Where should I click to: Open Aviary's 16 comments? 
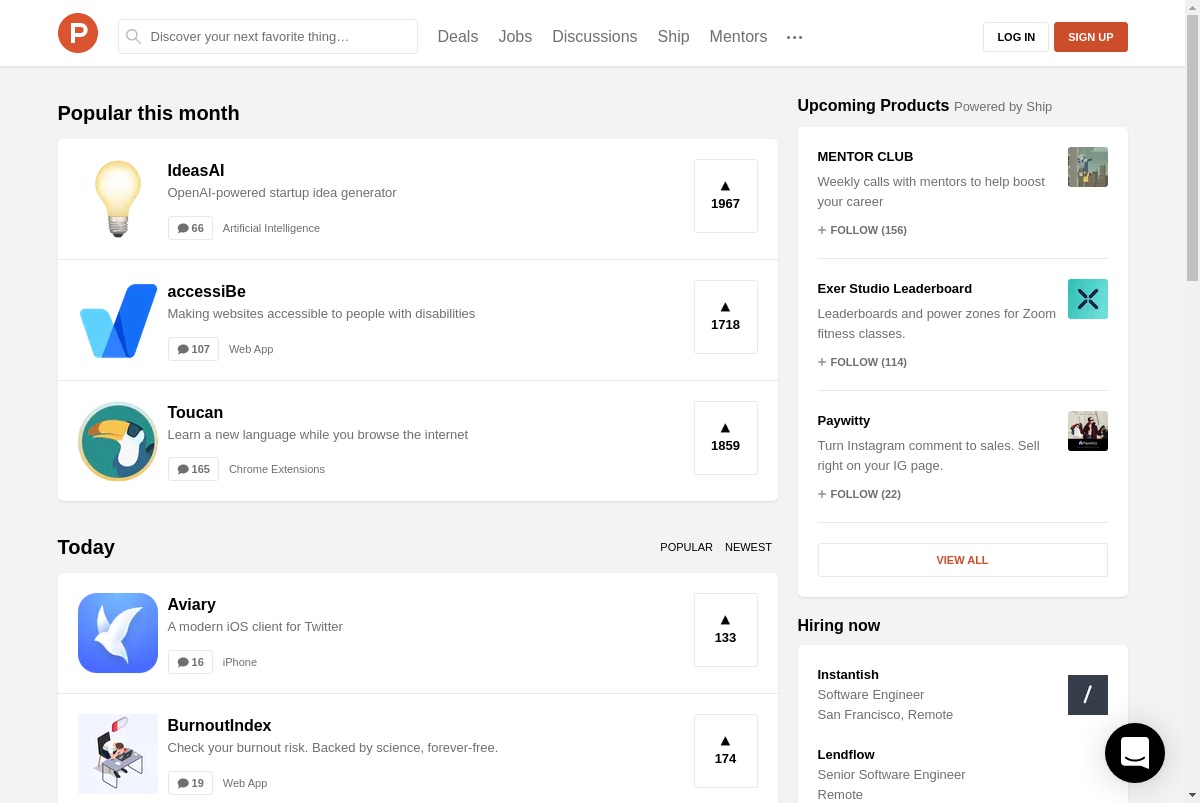(x=190, y=662)
